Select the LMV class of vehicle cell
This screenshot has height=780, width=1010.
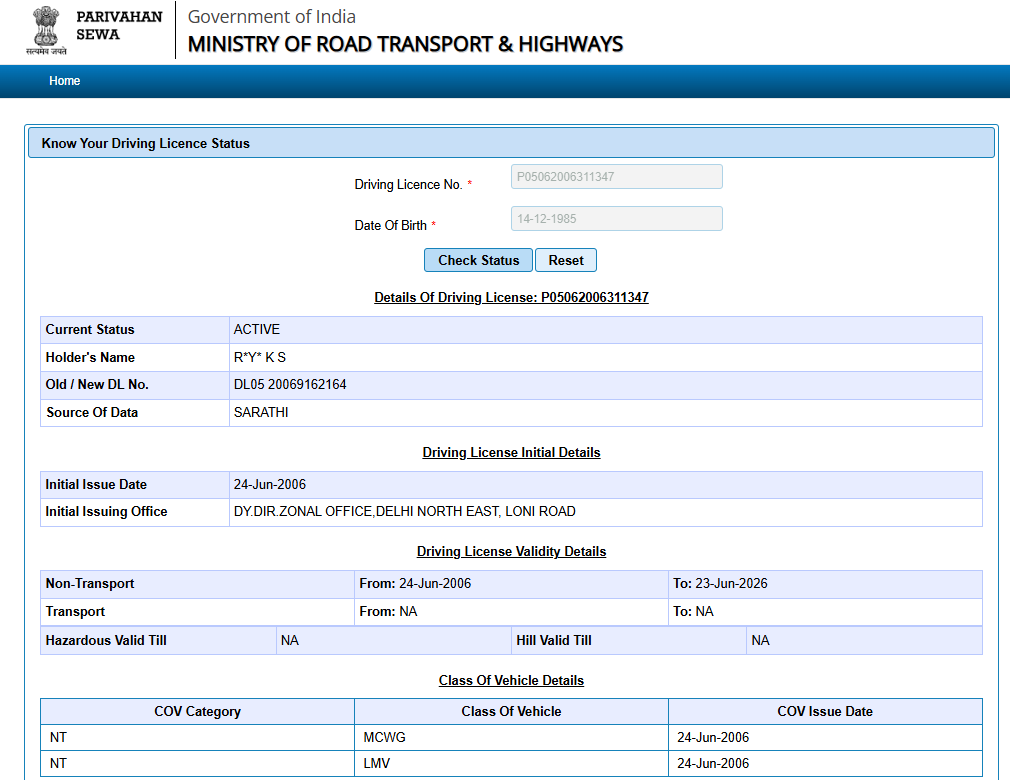[x=379, y=764]
